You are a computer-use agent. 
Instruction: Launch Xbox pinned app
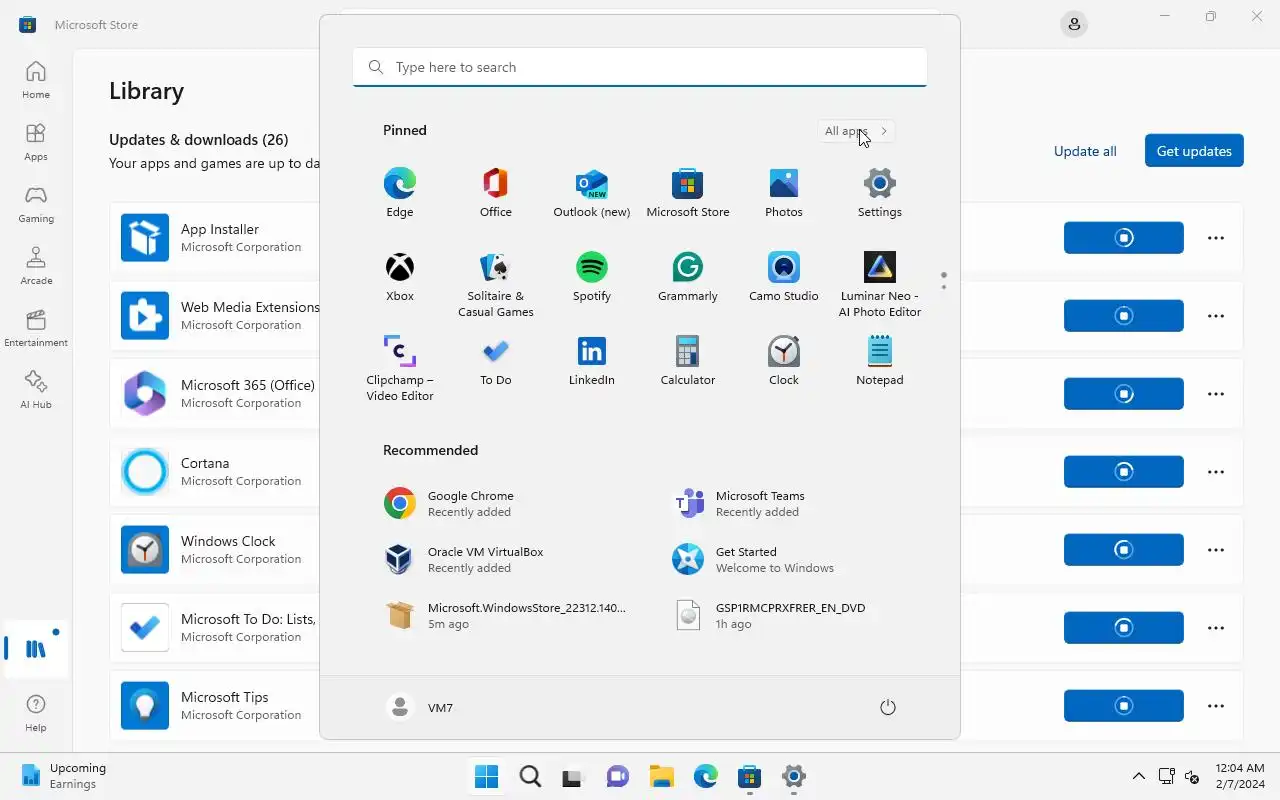coord(400,276)
